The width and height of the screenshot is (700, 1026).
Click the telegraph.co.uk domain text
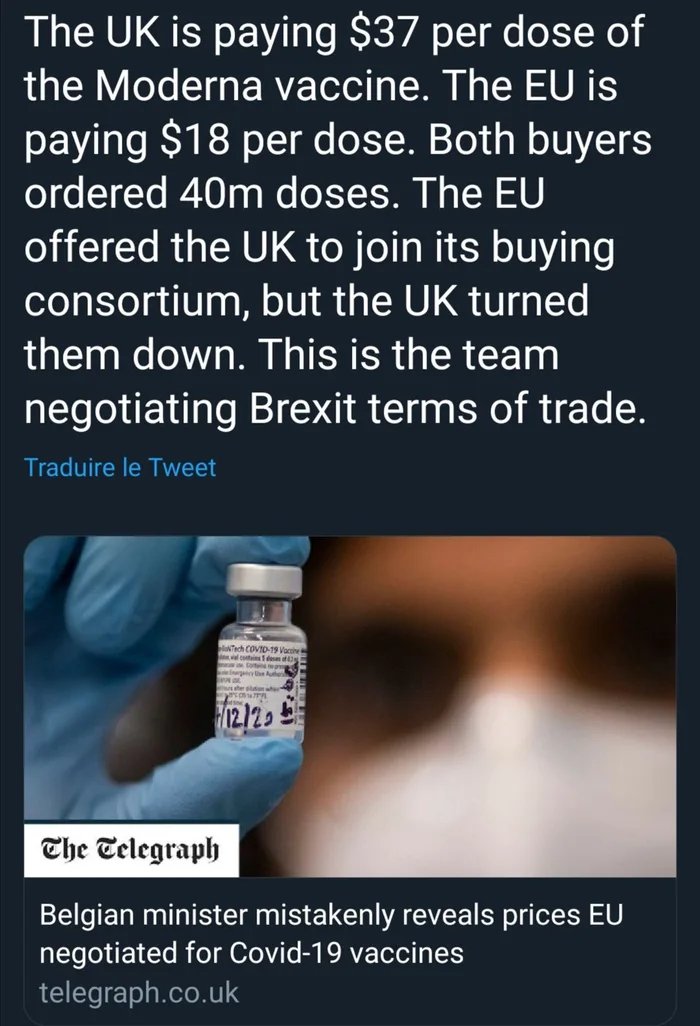pyautogui.click(x=139, y=993)
